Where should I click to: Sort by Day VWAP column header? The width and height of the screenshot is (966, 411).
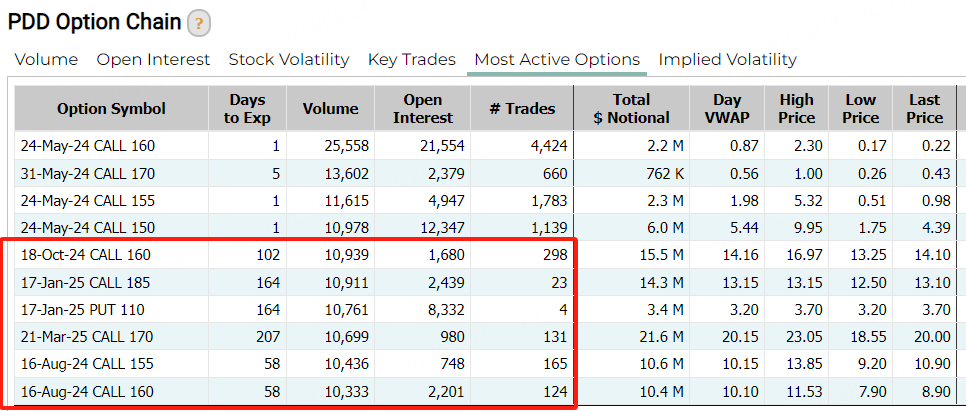pos(727,109)
